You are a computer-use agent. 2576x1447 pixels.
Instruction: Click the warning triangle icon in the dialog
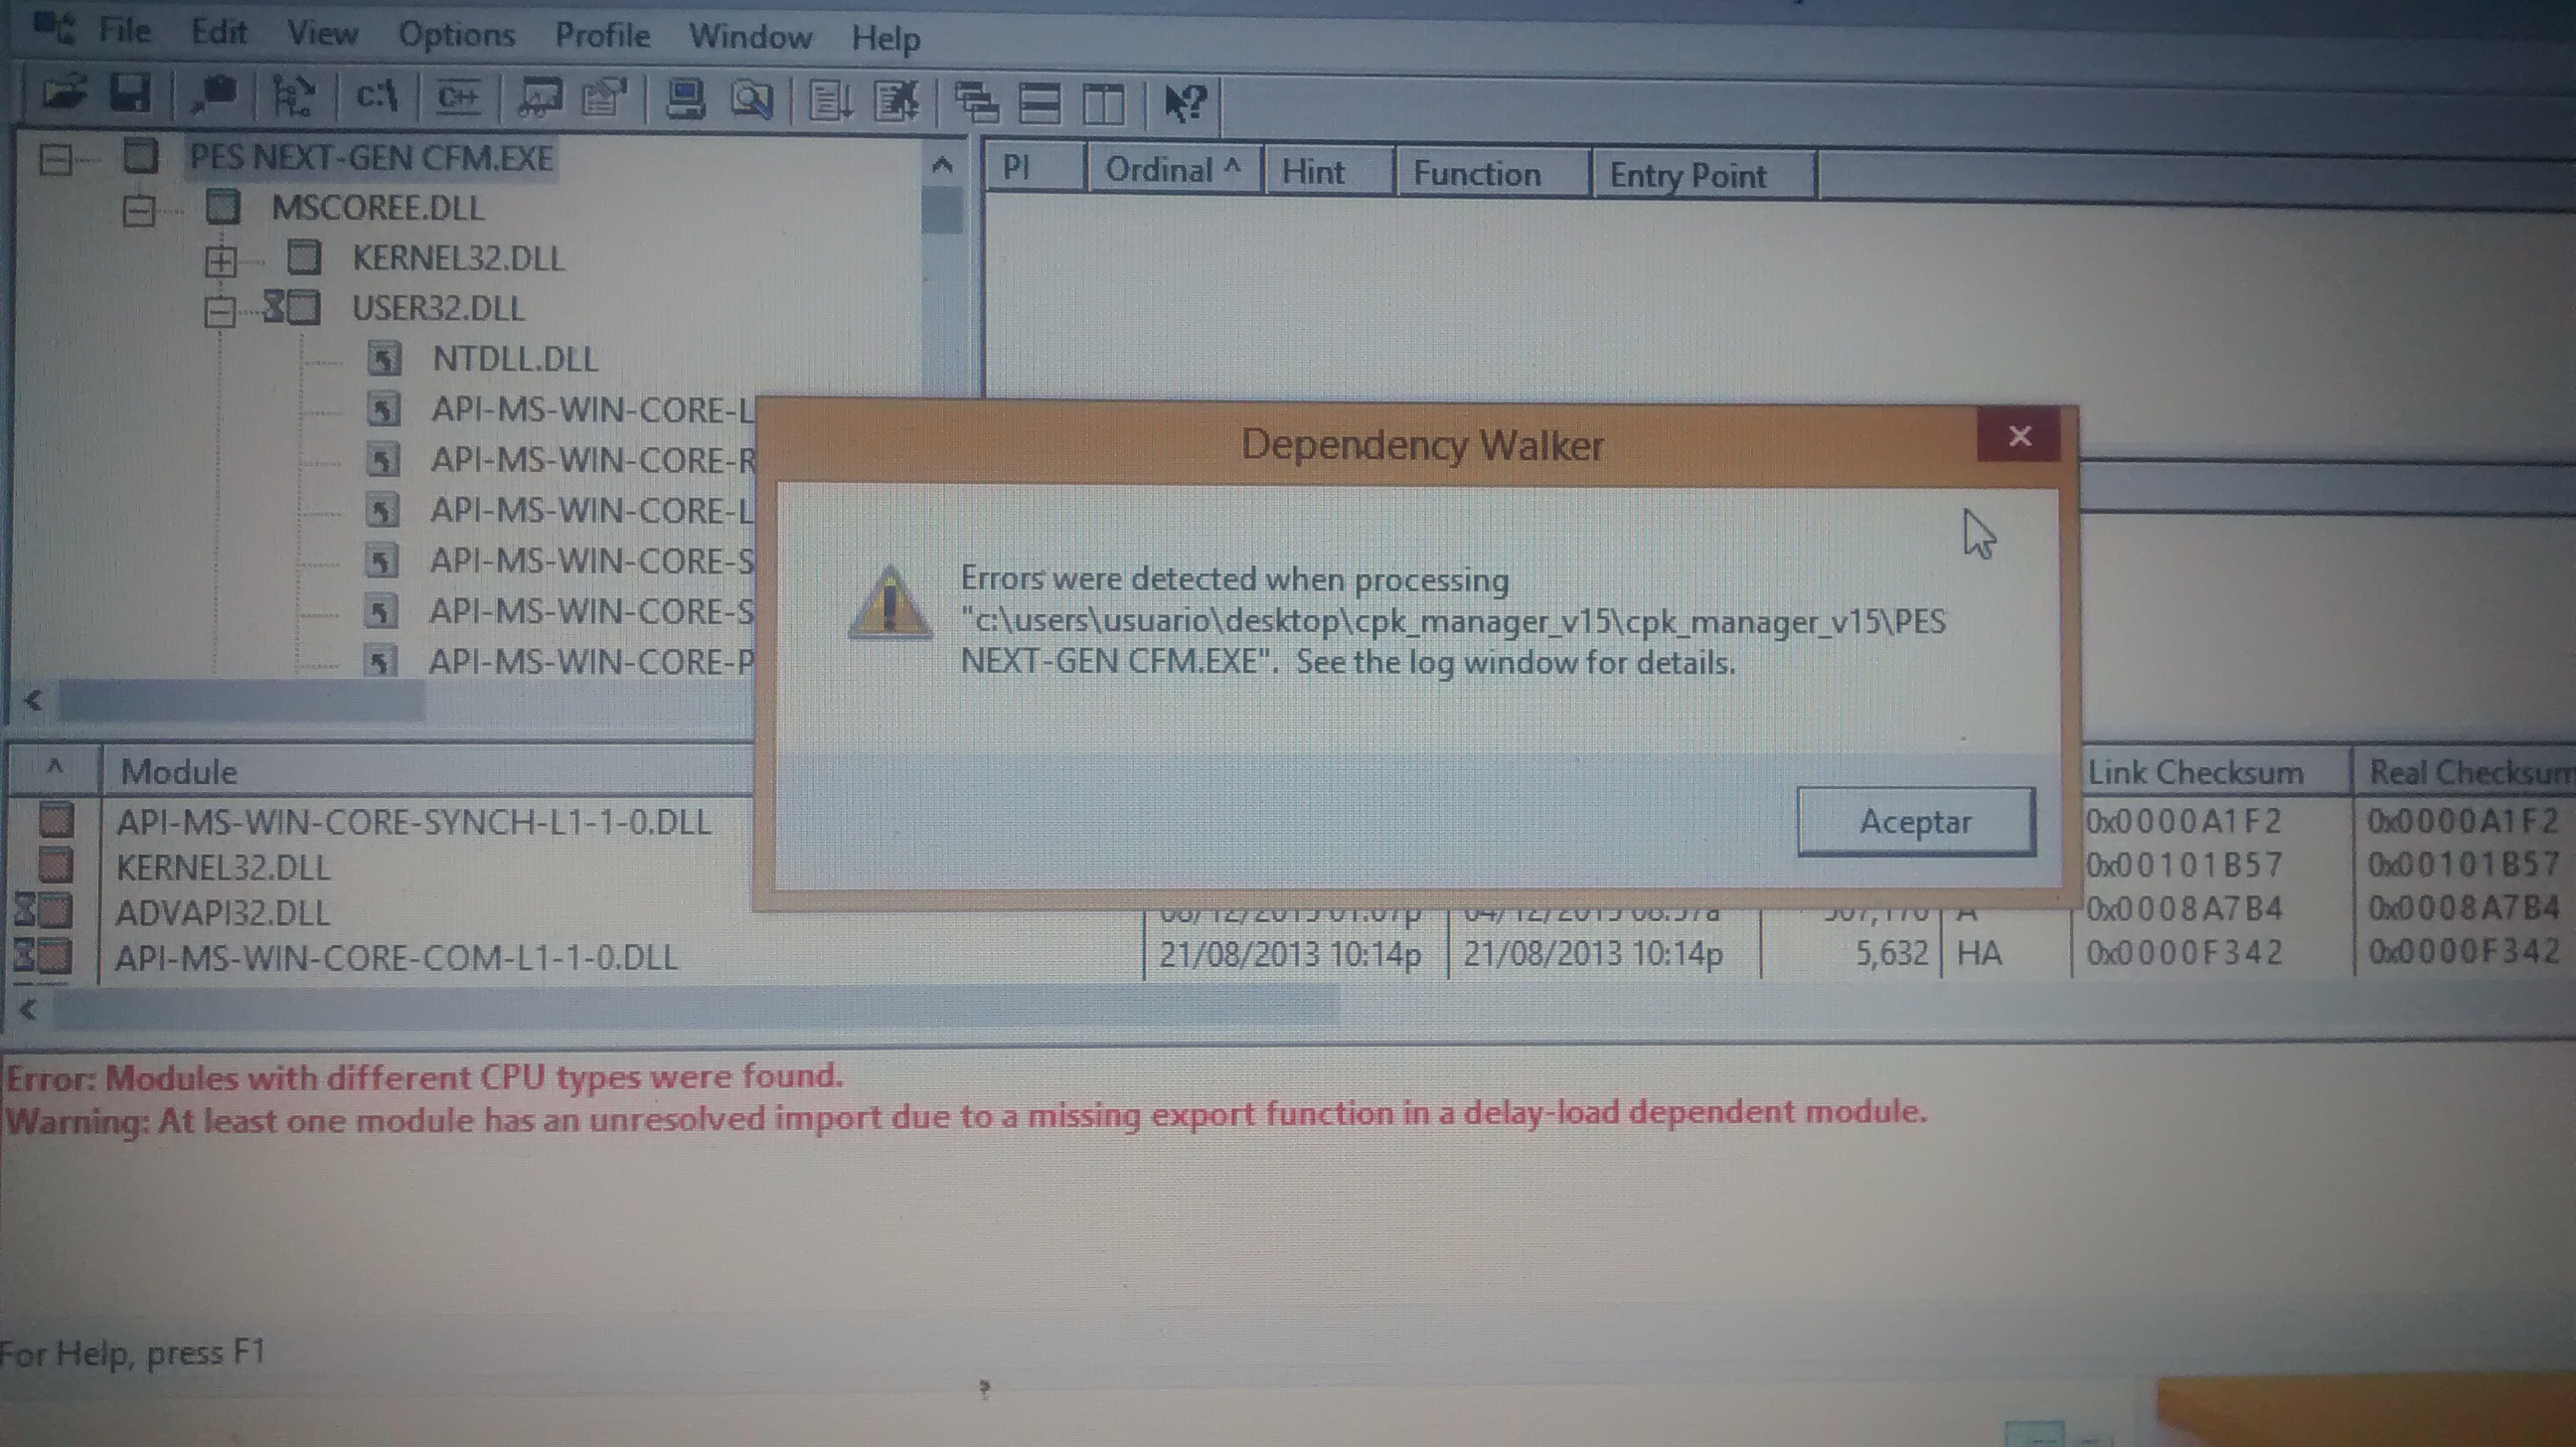pos(889,602)
